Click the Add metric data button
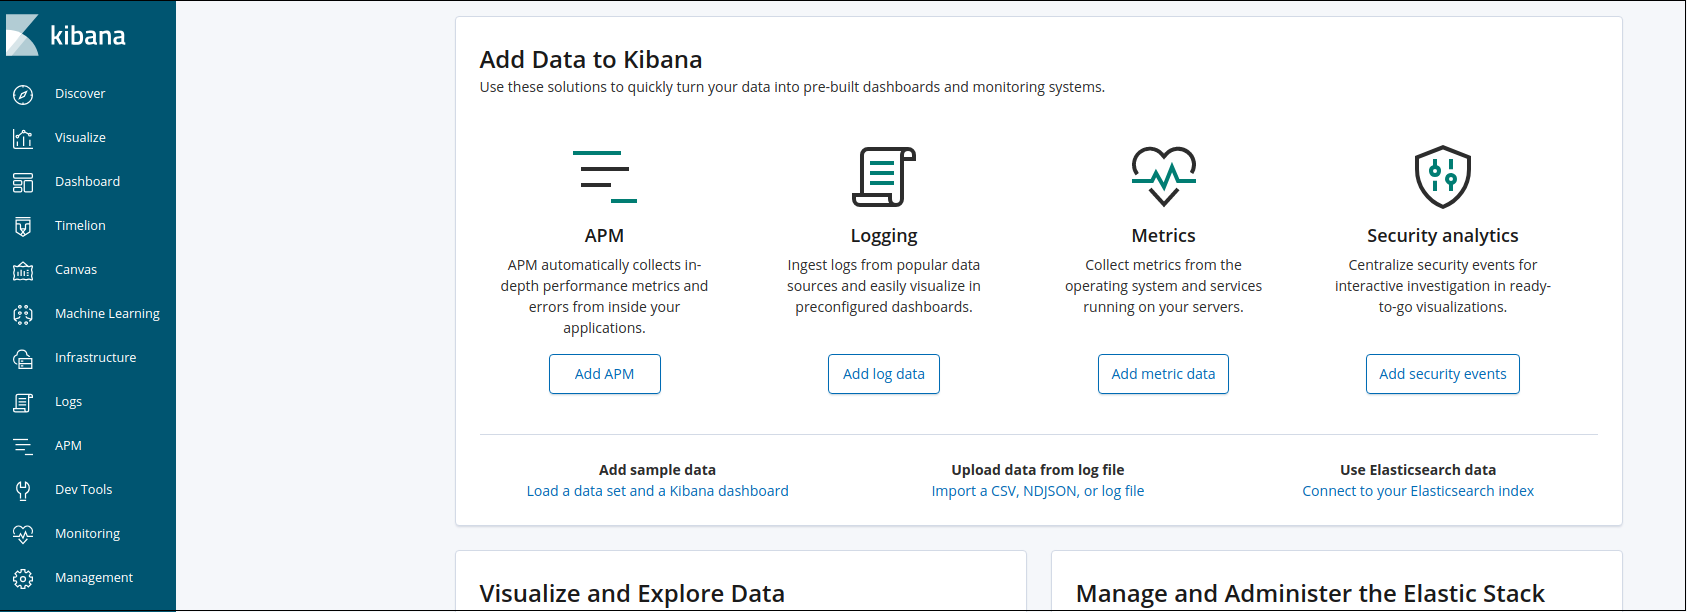Image resolution: width=1687 pixels, height=612 pixels. [x=1163, y=374]
